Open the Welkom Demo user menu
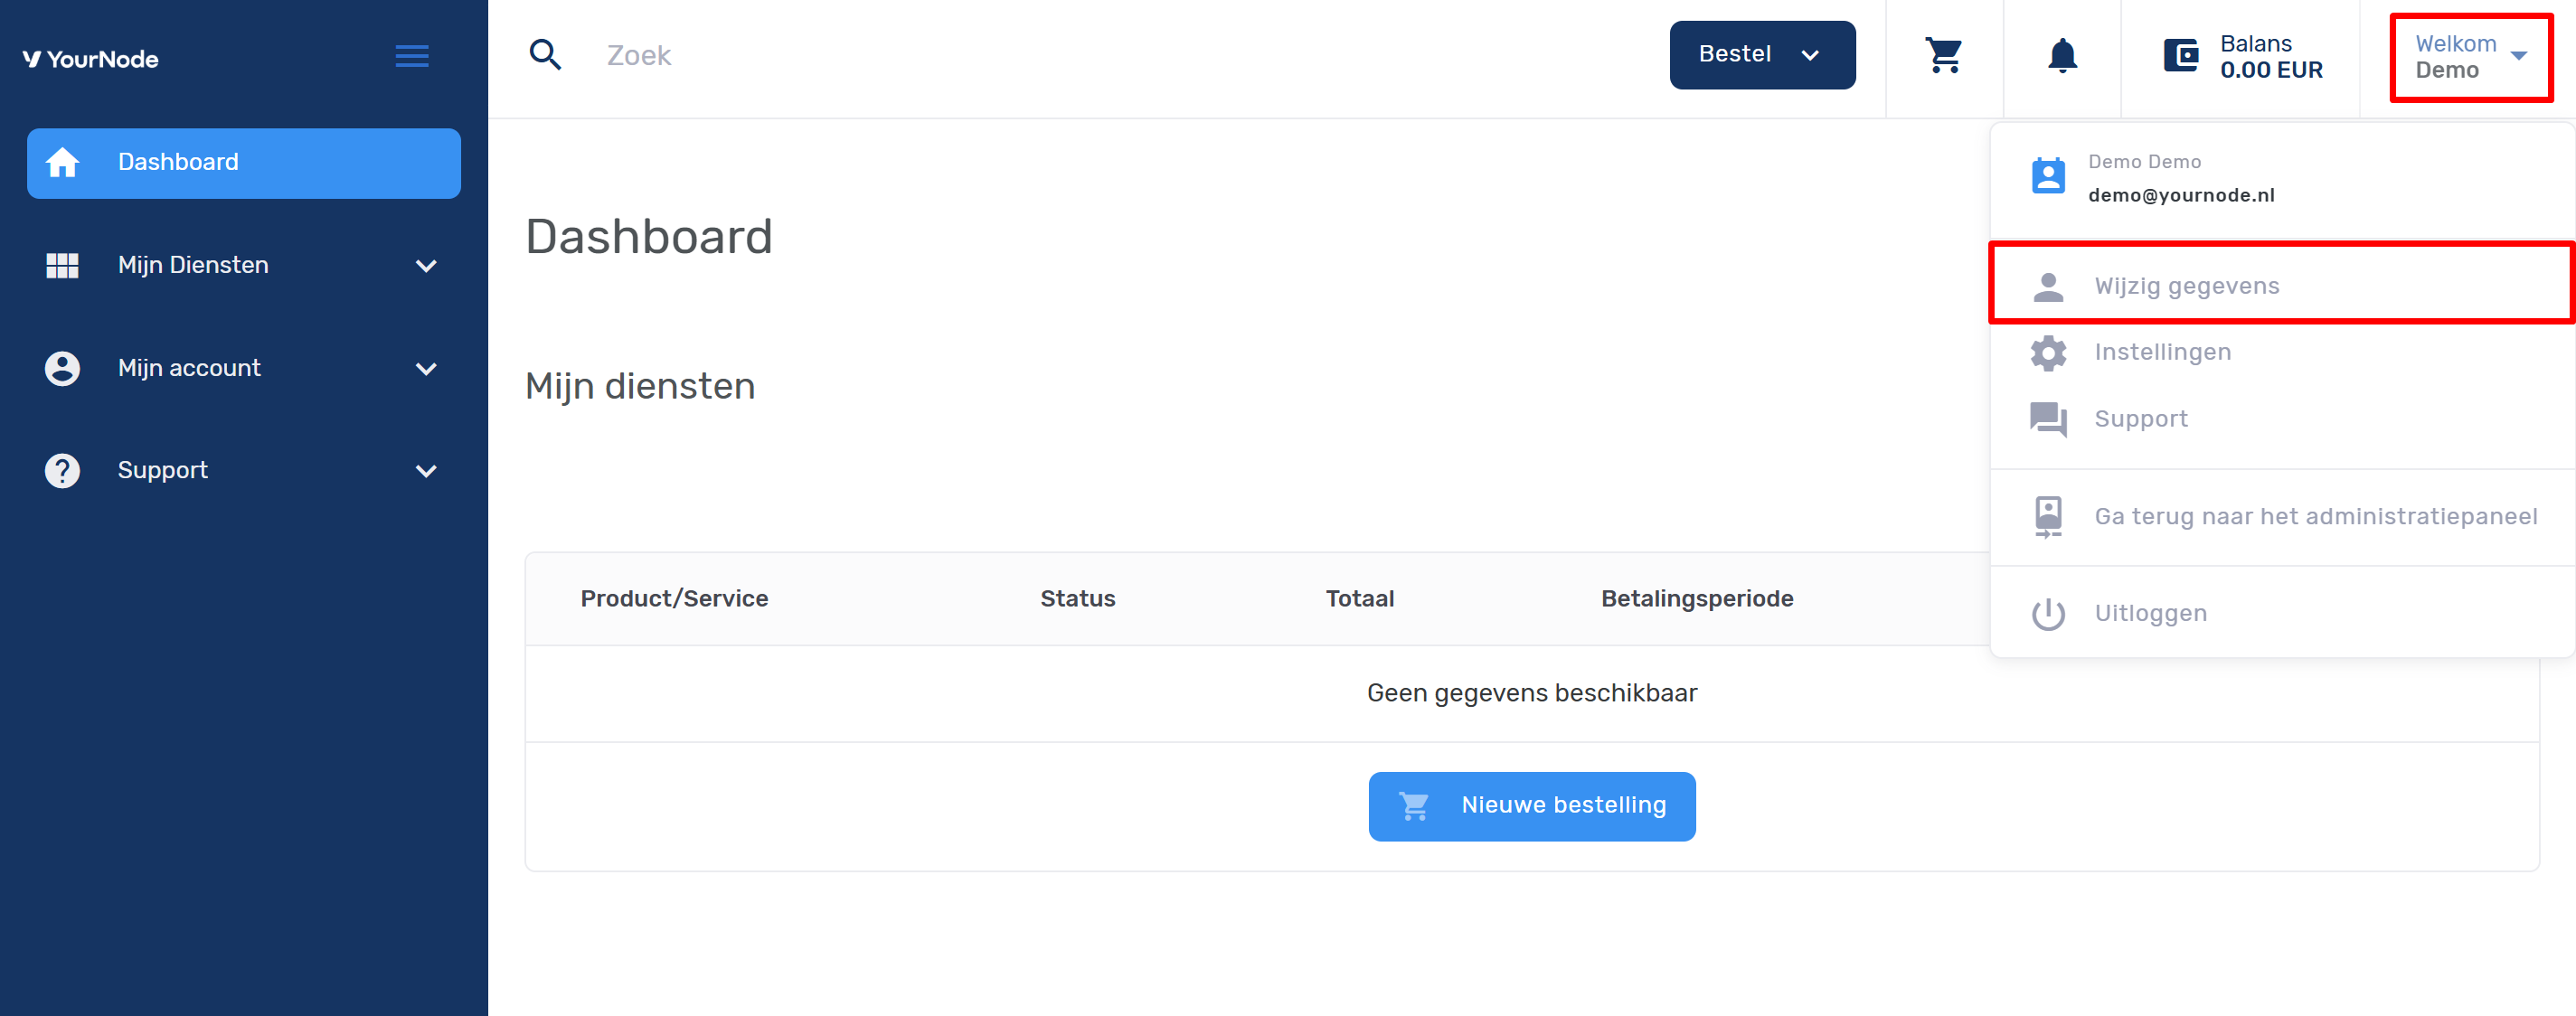 tap(2471, 58)
